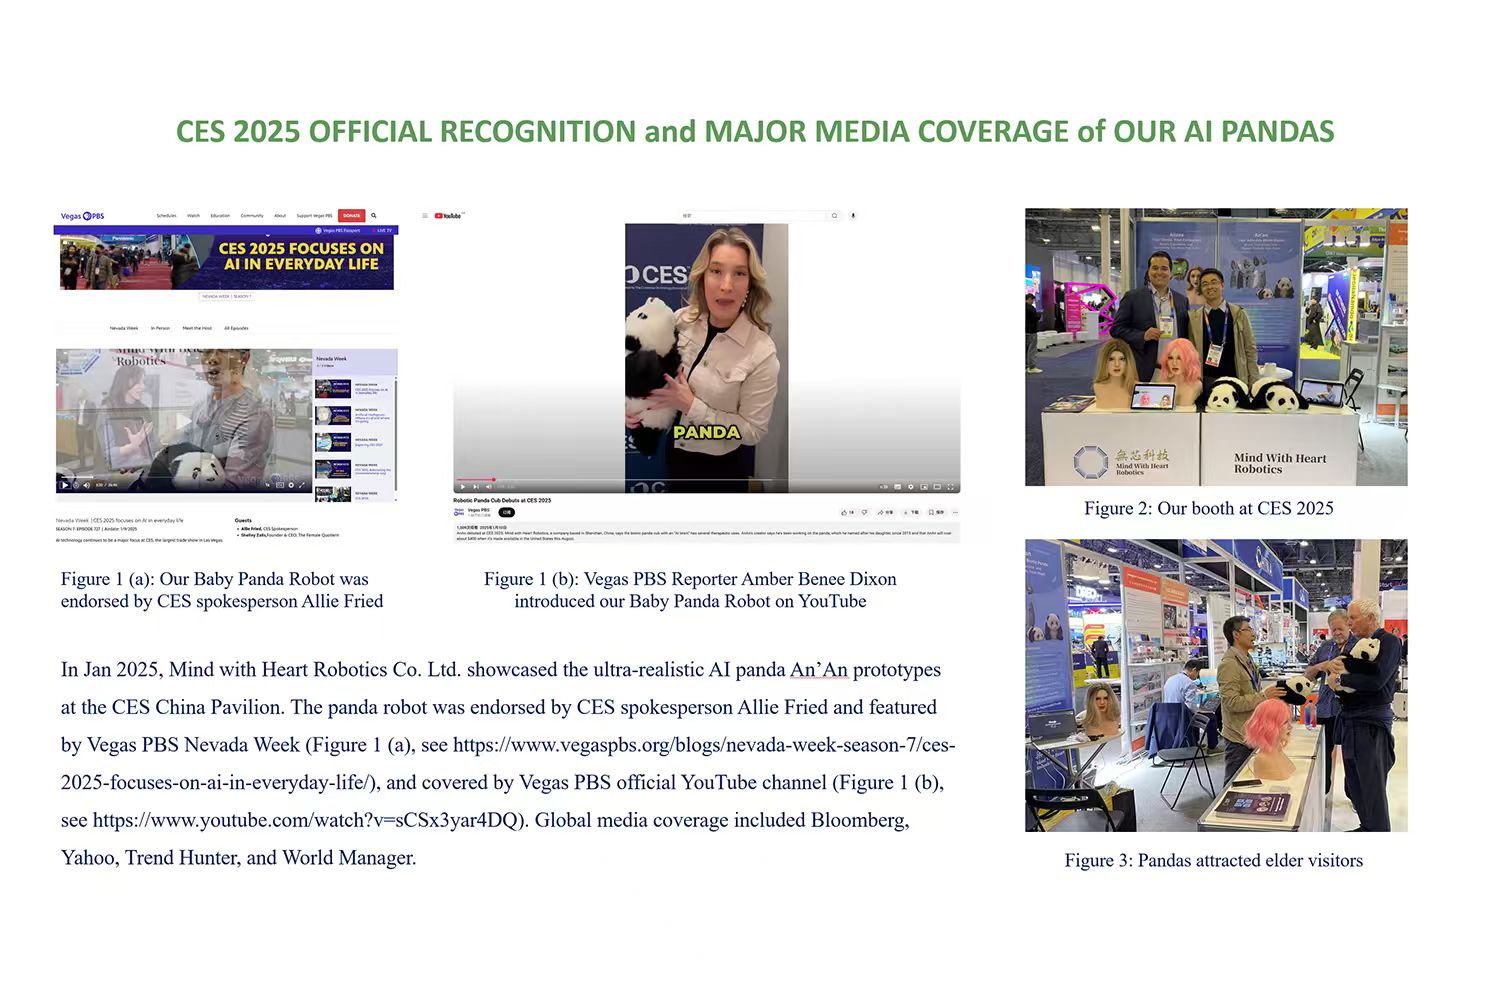
Task: Click the YouTube voice search microphone
Action: (853, 216)
